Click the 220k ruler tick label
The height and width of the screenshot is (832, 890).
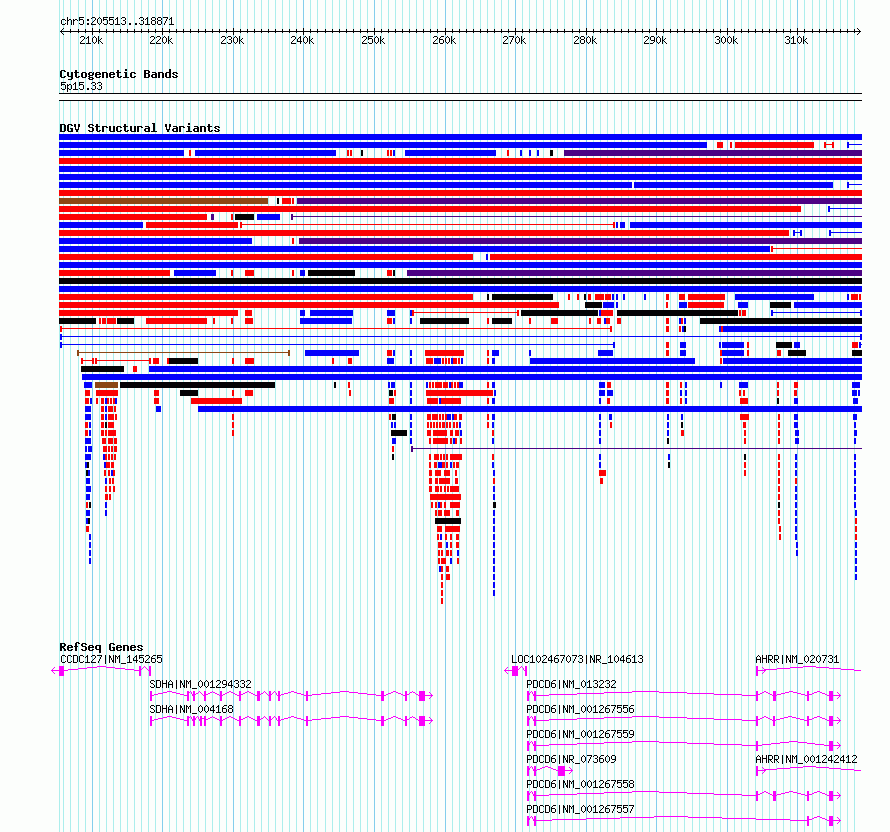[161, 40]
